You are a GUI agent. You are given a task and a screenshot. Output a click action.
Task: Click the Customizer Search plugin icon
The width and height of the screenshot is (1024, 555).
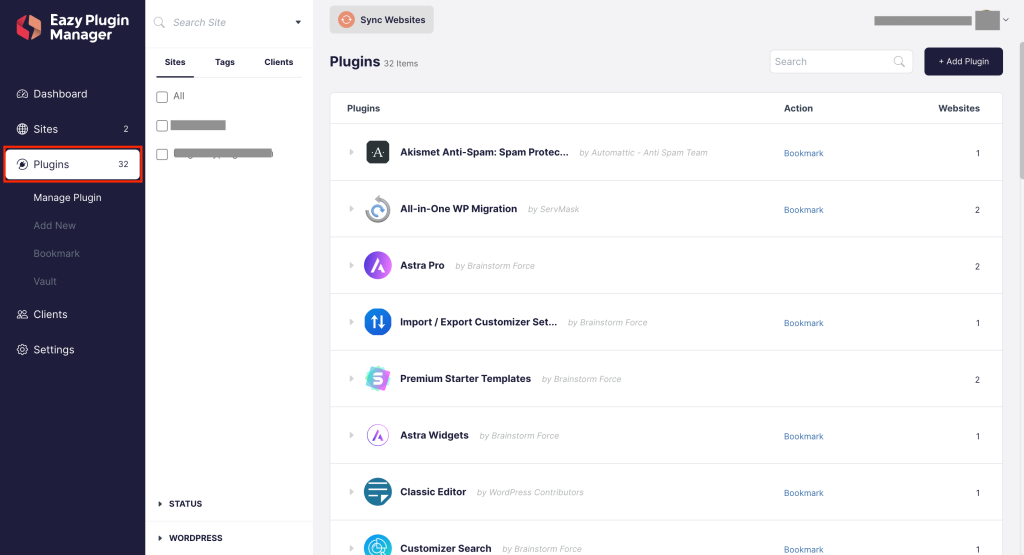[377, 547]
